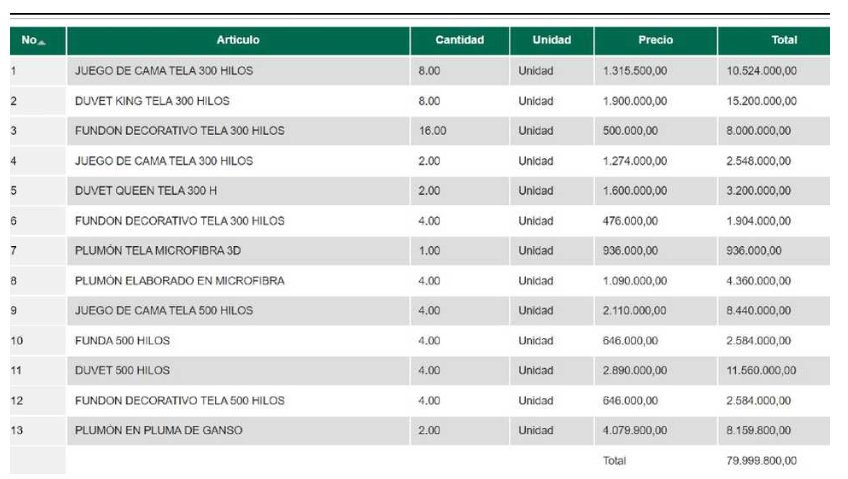Click price 4.079.900,00 for PLUMÓN EN PLUMA DE GANSO
This screenshot has width=848, height=479.
[x=635, y=431]
